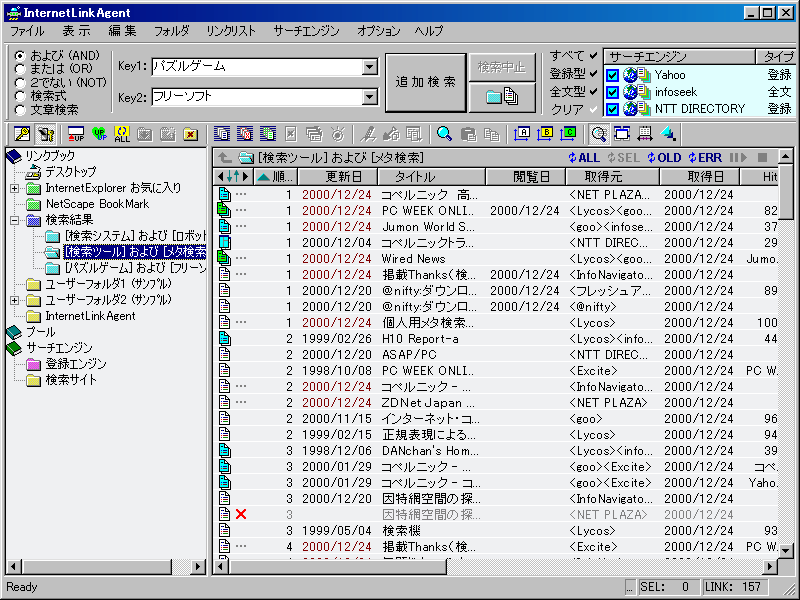
Task: Click the red X error mark in the list
Action: [x=241, y=514]
